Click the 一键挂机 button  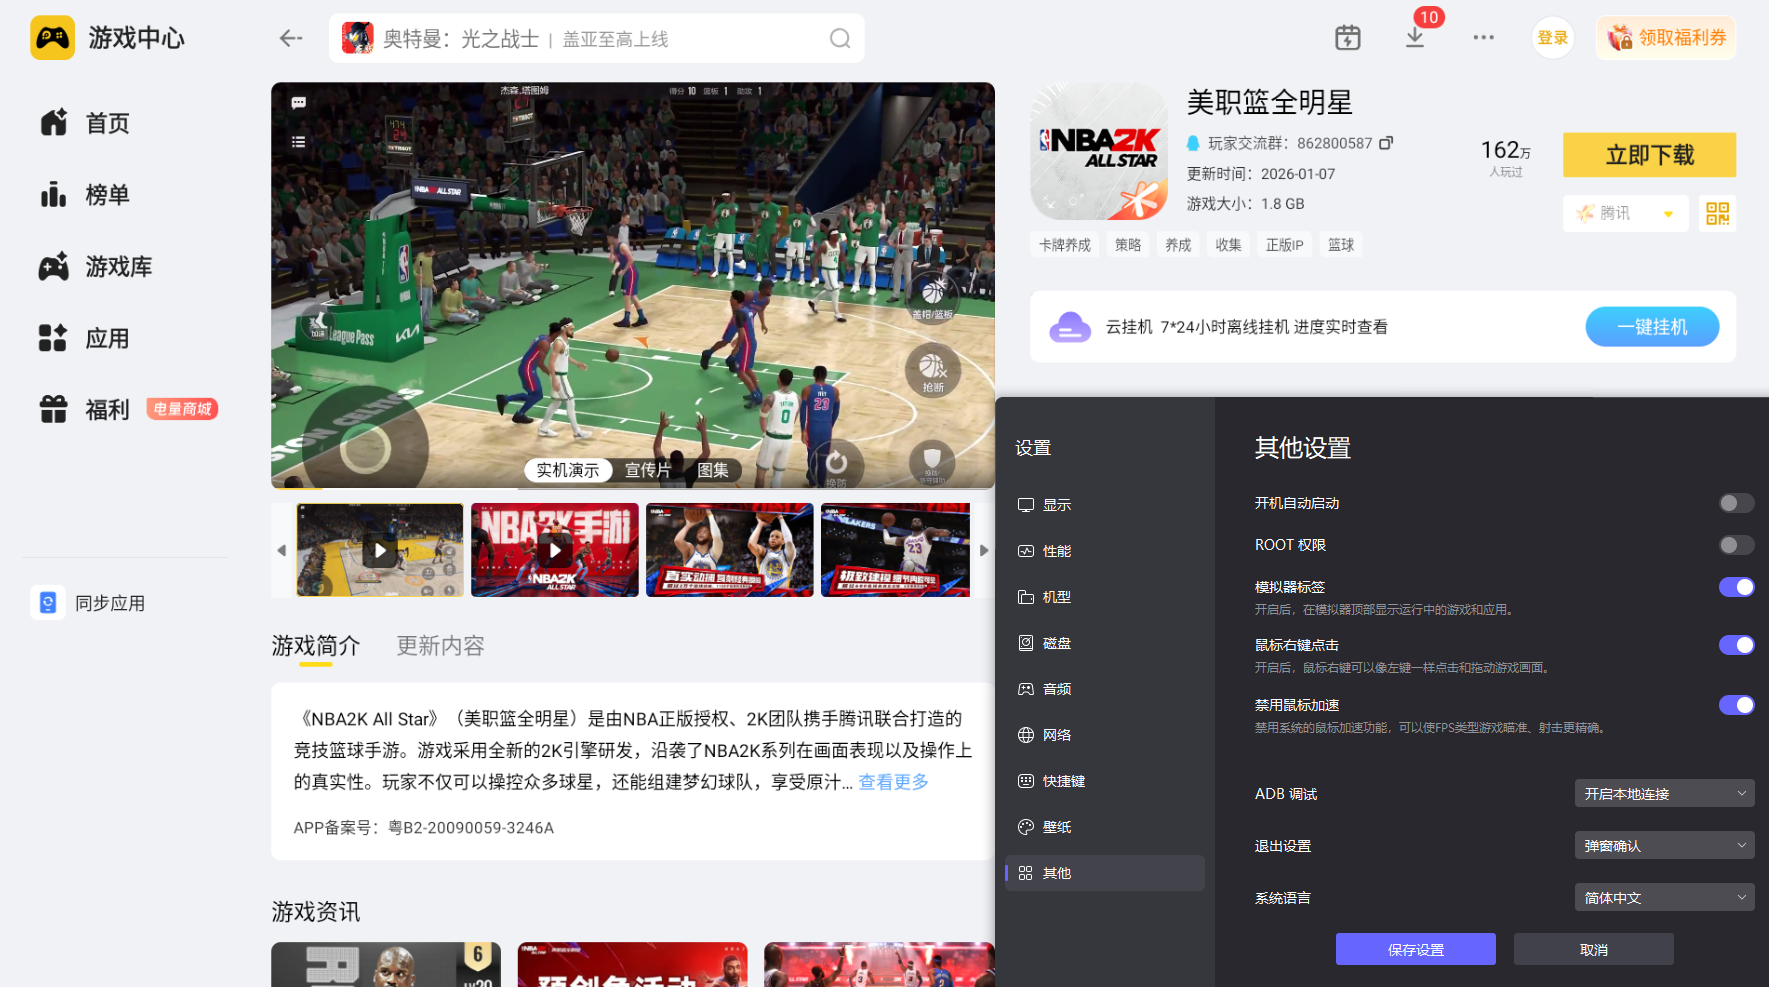[x=1652, y=327]
